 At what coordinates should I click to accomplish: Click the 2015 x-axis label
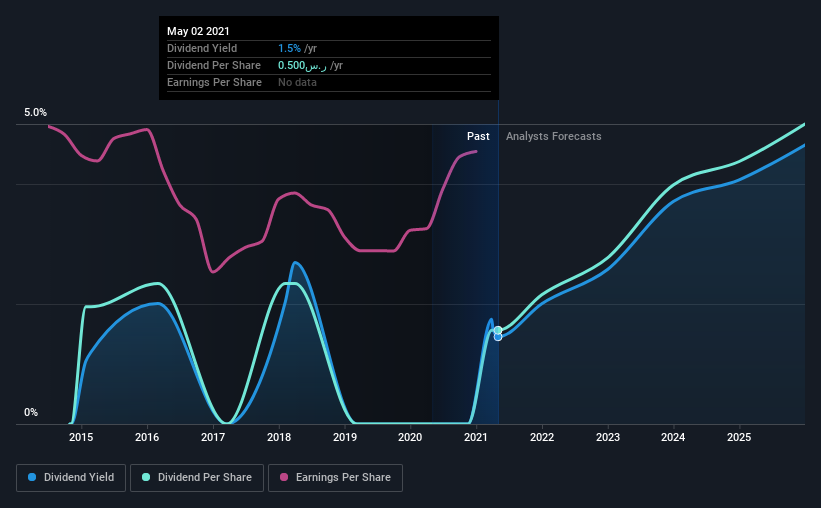81,437
